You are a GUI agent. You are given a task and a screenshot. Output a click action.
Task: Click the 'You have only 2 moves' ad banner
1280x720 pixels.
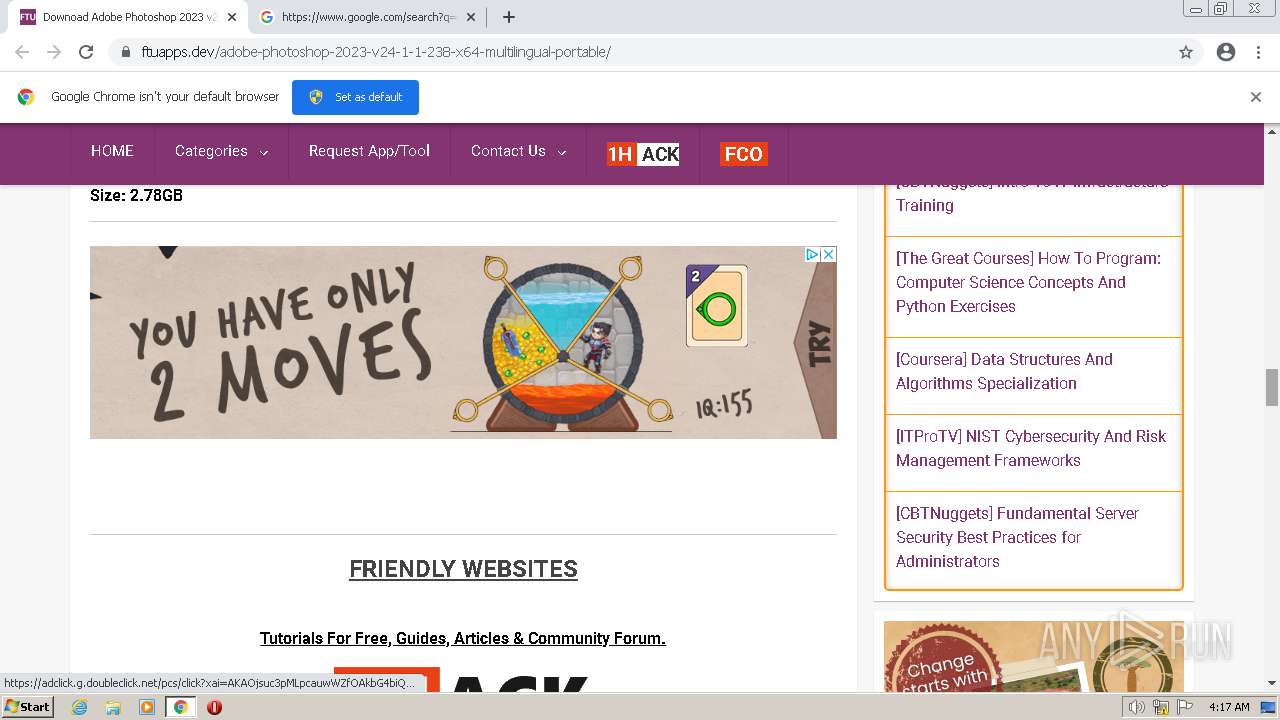point(463,342)
